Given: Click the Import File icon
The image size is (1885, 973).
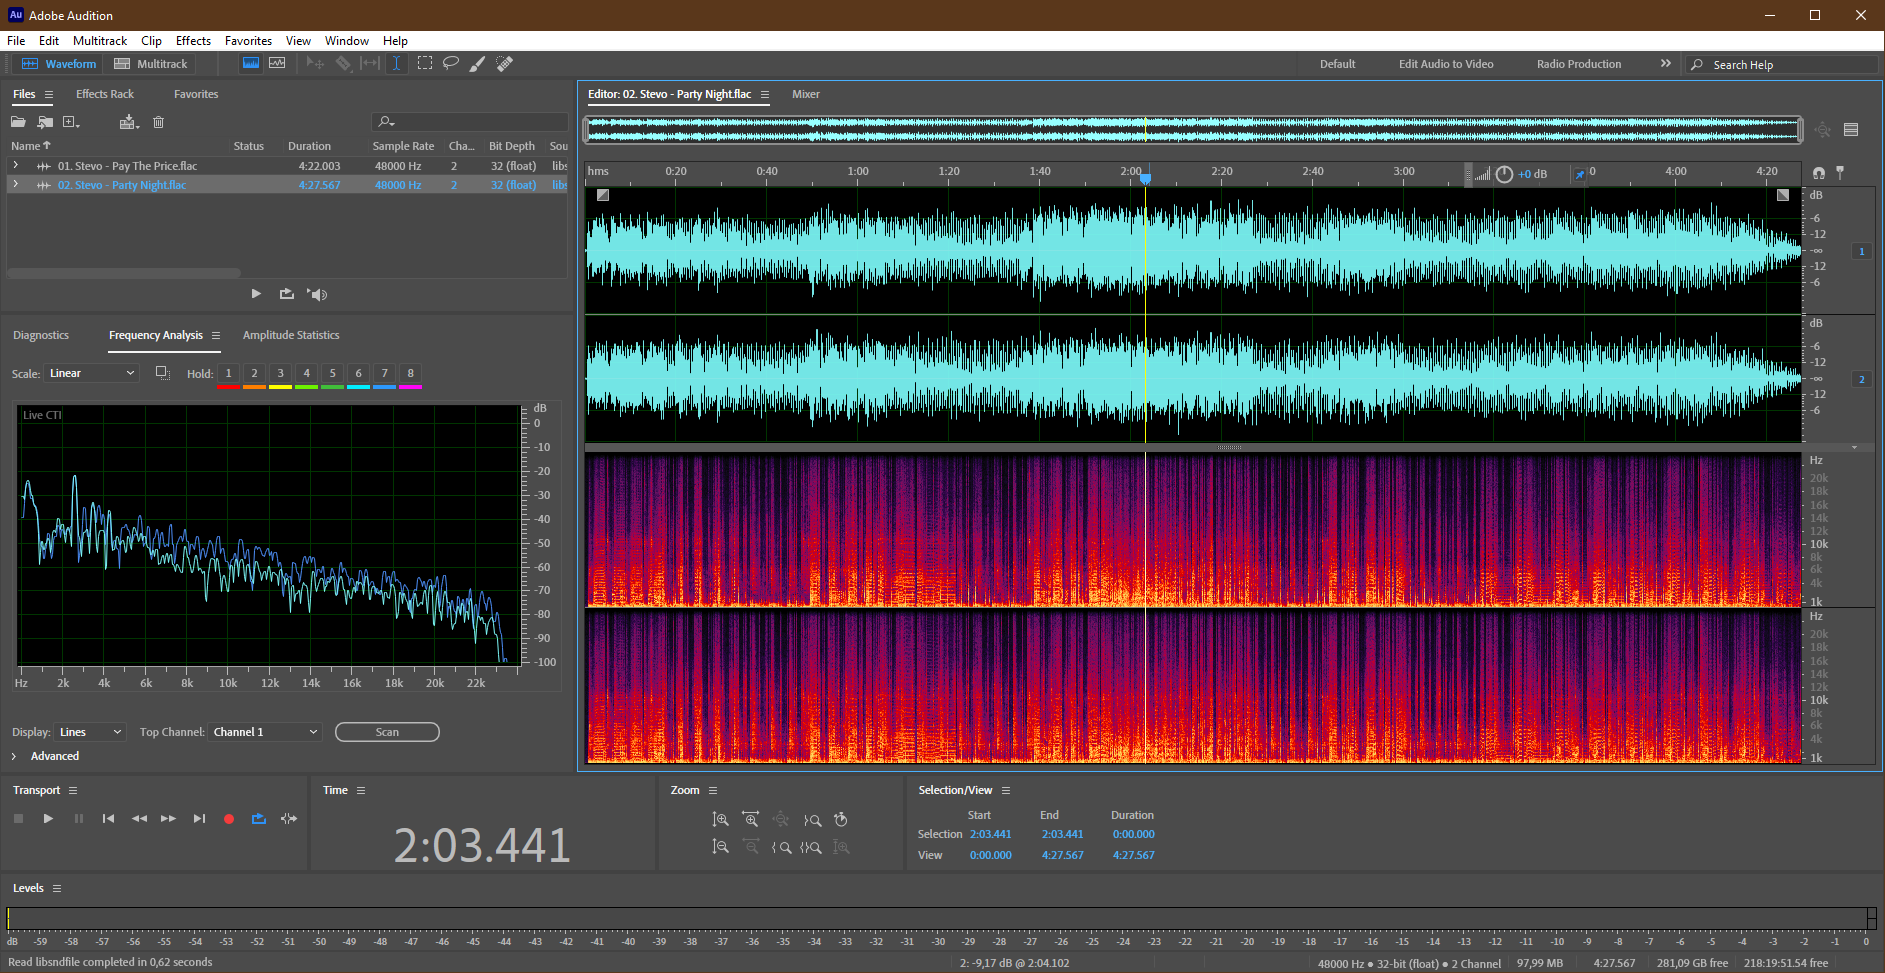Looking at the screenshot, I should (45, 122).
